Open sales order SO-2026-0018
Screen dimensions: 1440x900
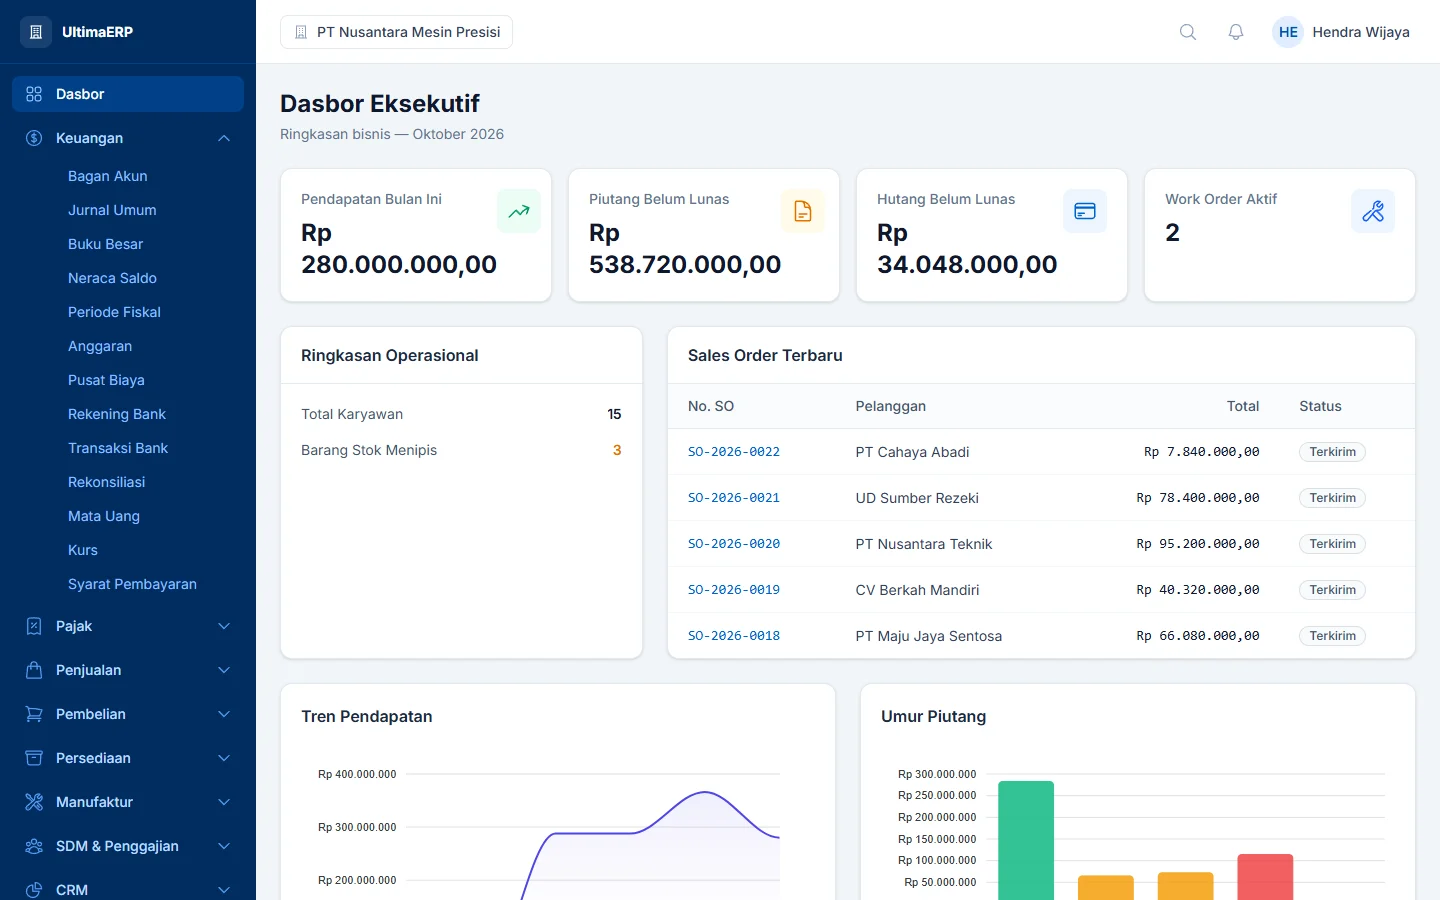point(734,636)
